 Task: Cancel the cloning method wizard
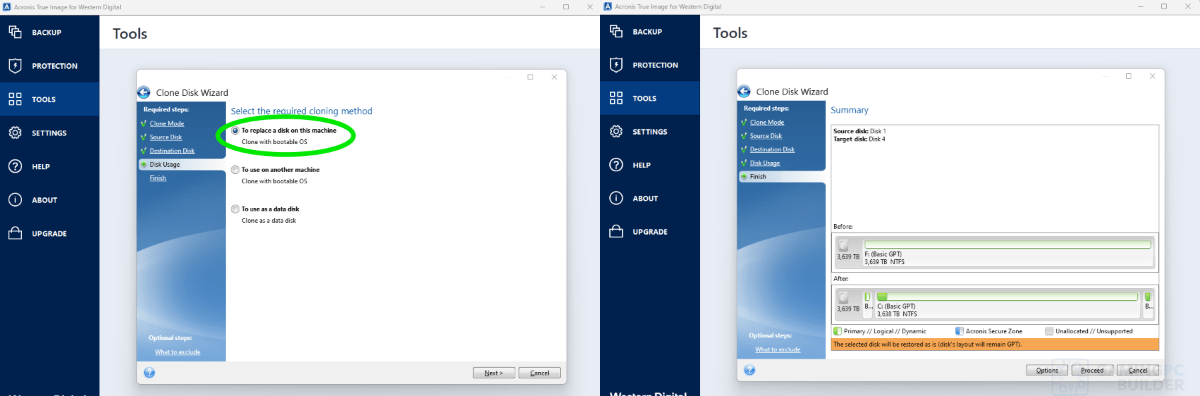point(539,372)
